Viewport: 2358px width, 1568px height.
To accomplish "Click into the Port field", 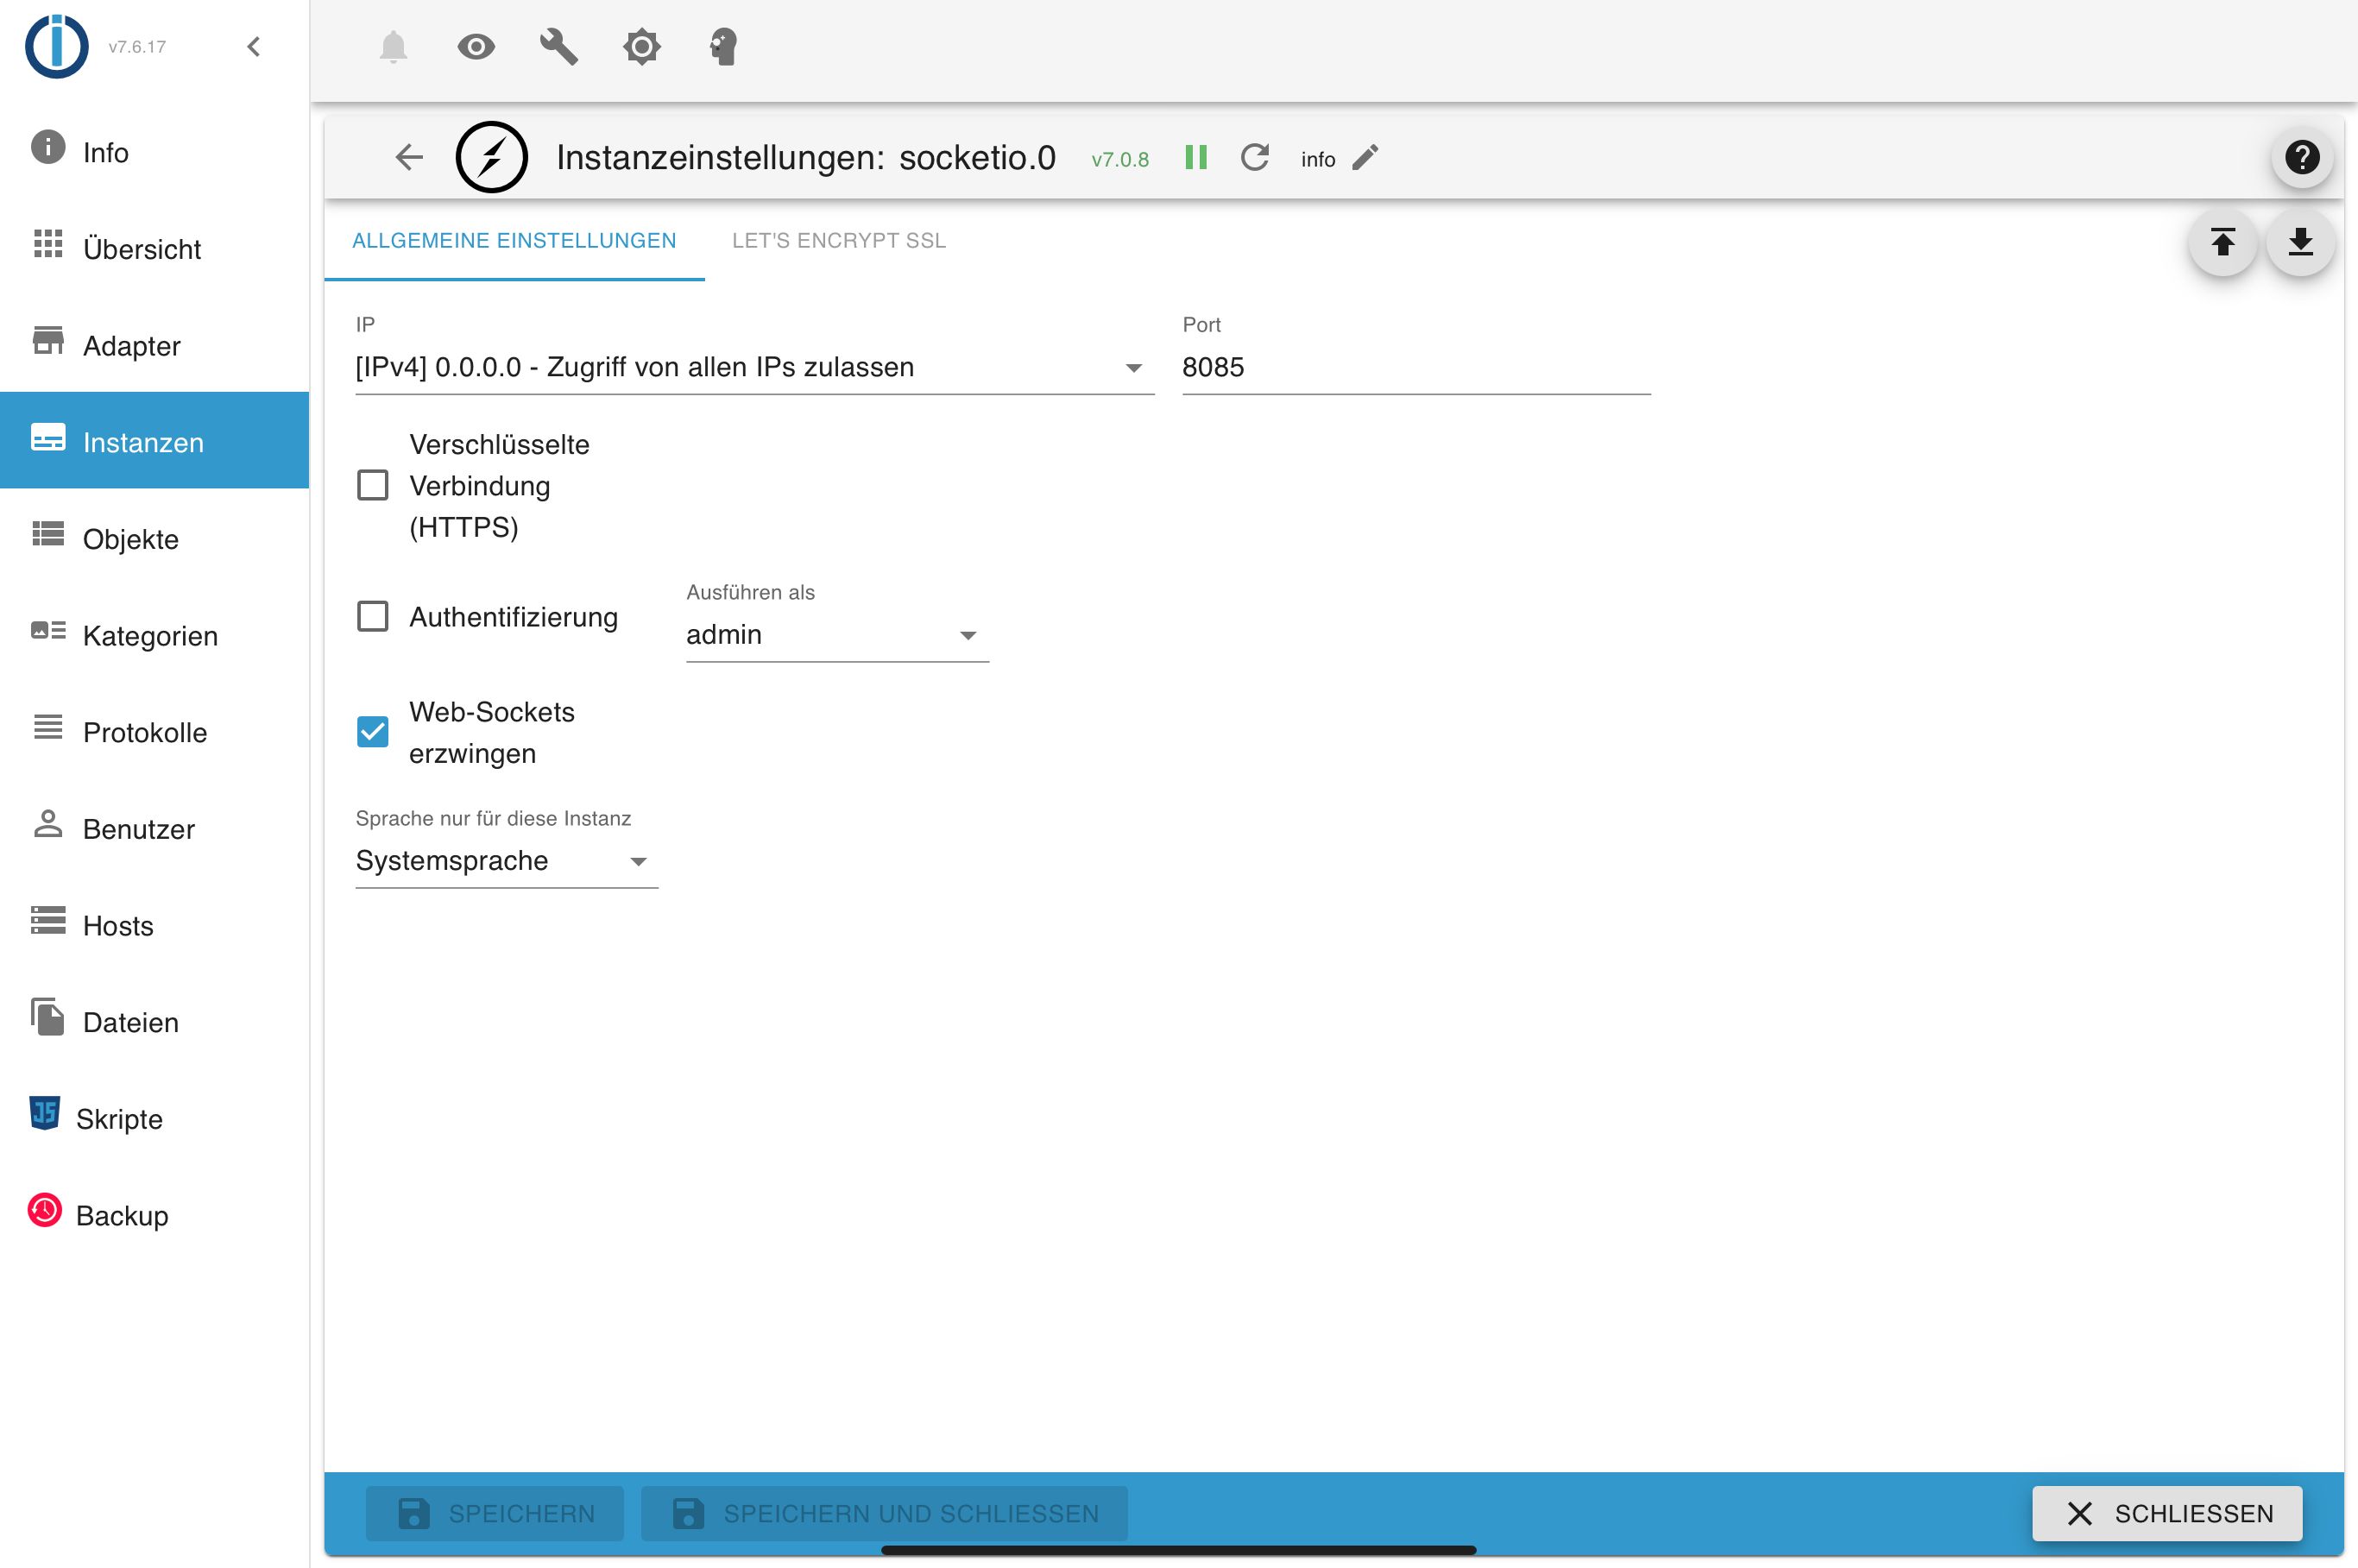I will click(x=1414, y=368).
